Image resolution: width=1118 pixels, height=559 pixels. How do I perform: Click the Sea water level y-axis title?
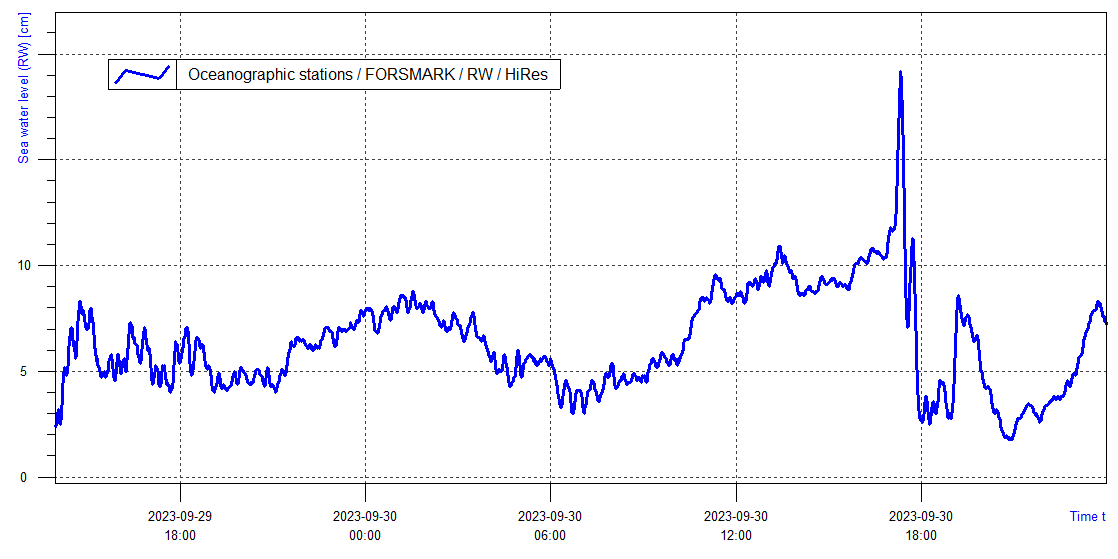coord(23,89)
